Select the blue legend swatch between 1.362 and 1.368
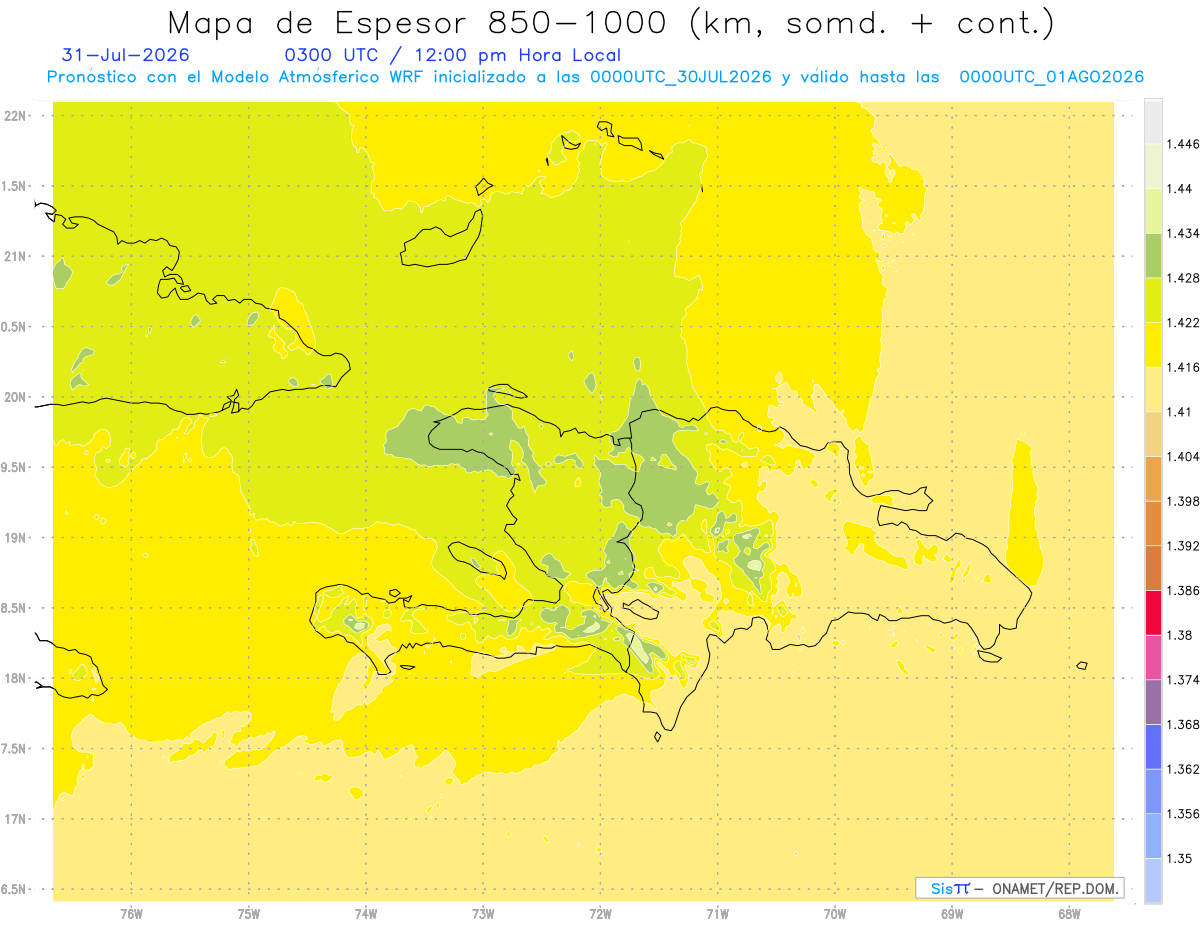 pos(1153,747)
